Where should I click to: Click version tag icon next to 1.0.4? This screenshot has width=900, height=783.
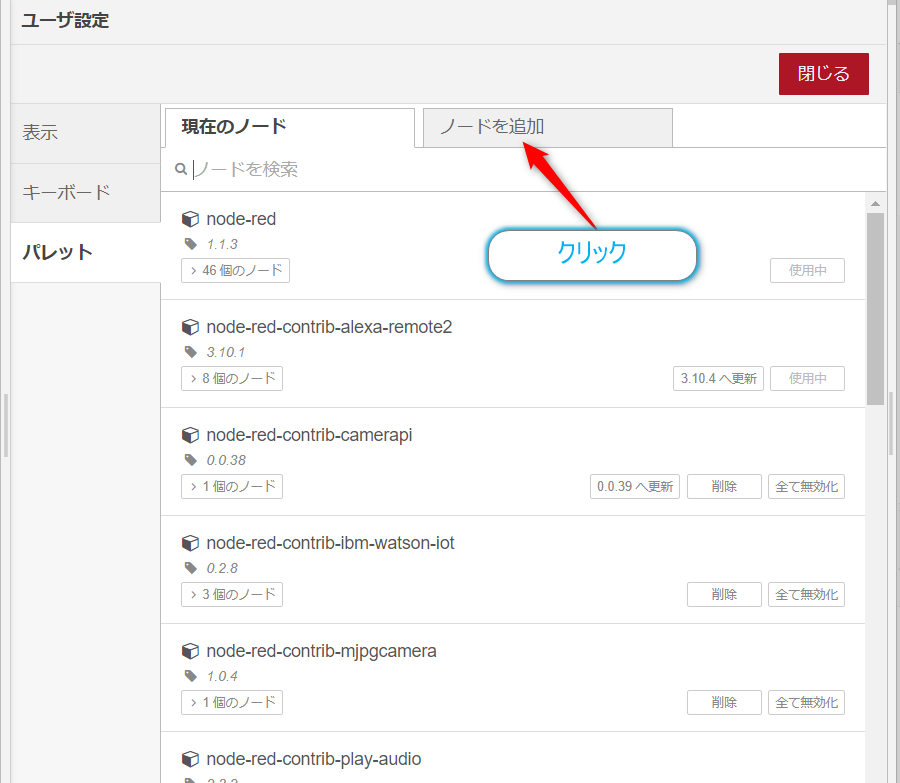[191, 676]
